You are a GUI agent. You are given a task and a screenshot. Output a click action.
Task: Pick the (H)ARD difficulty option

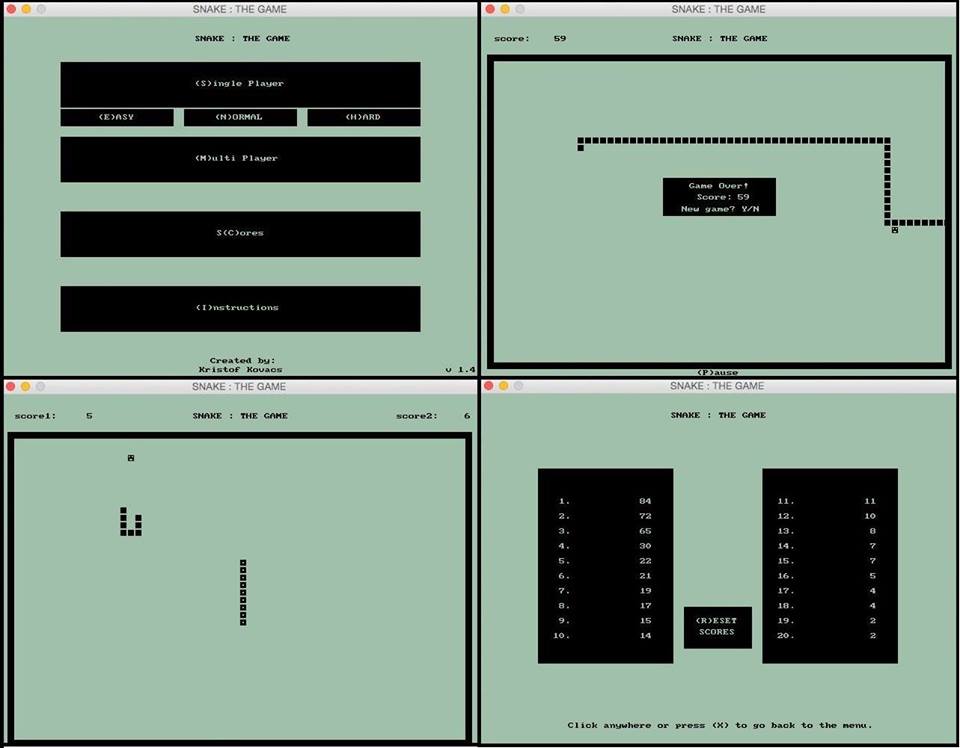click(x=363, y=117)
